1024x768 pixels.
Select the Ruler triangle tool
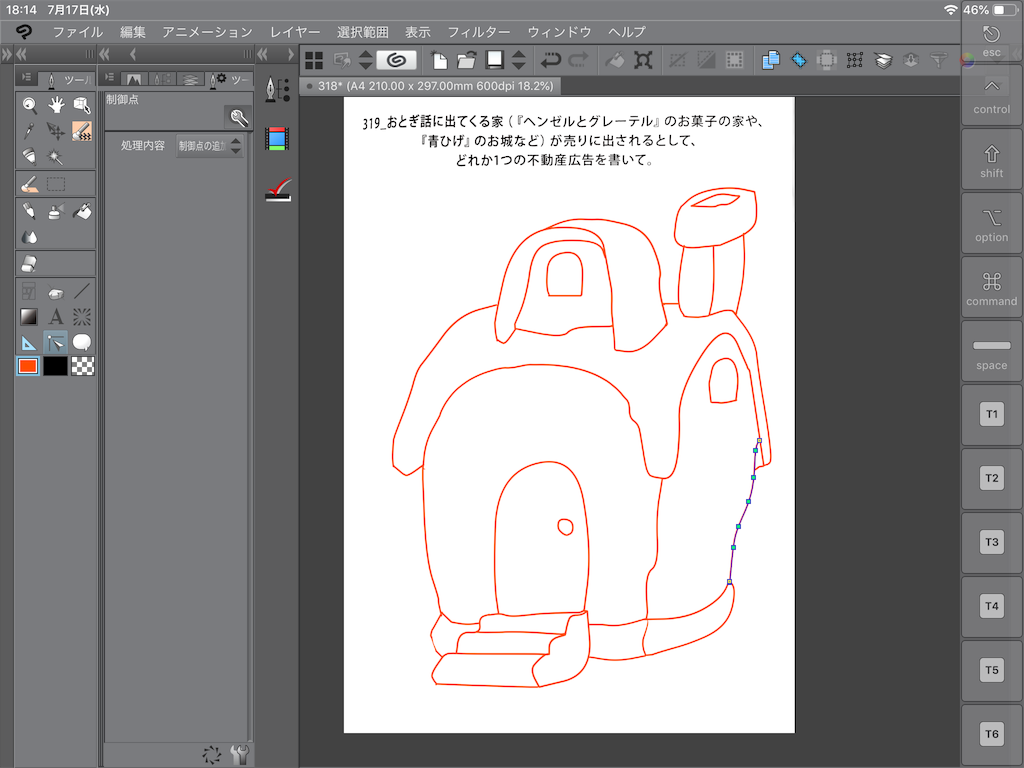pos(29,342)
